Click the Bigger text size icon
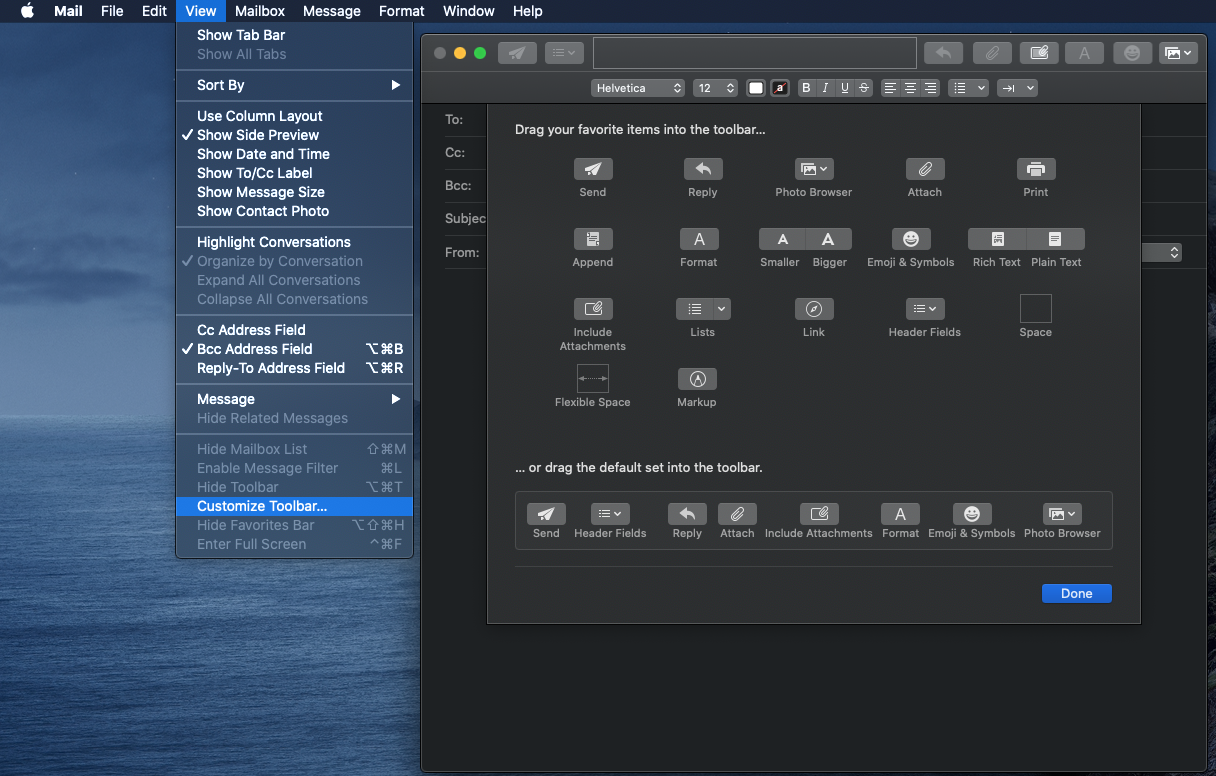This screenshot has width=1216, height=776. [x=828, y=239]
